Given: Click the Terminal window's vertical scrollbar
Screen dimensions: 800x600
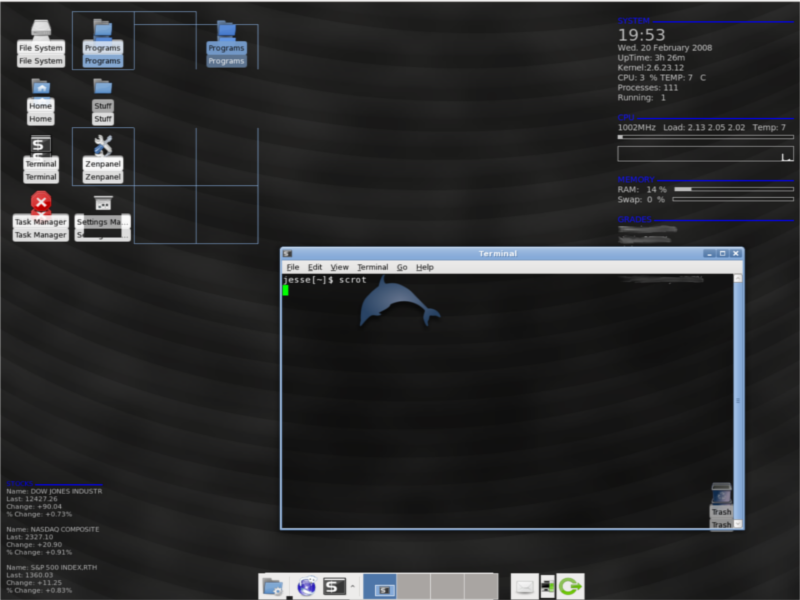Looking at the screenshot, I should coord(738,400).
